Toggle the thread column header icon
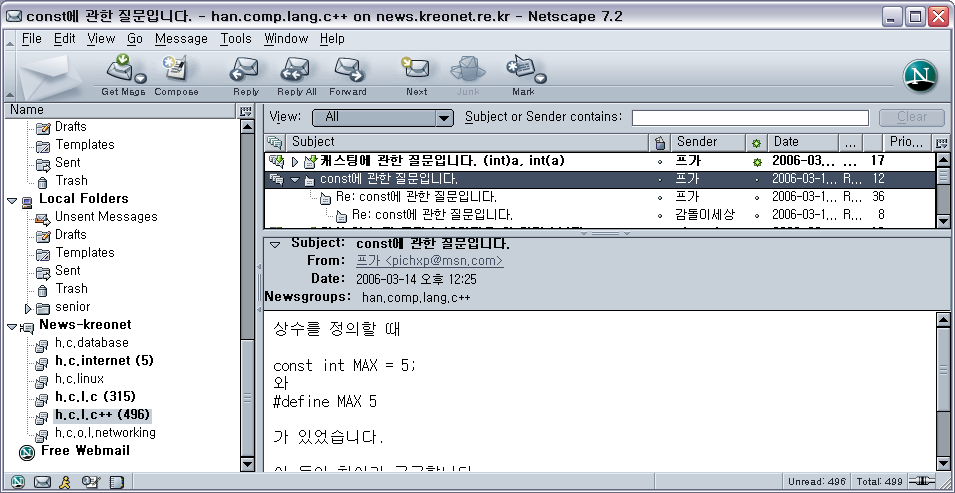This screenshot has height=493, width=955. tap(275, 143)
